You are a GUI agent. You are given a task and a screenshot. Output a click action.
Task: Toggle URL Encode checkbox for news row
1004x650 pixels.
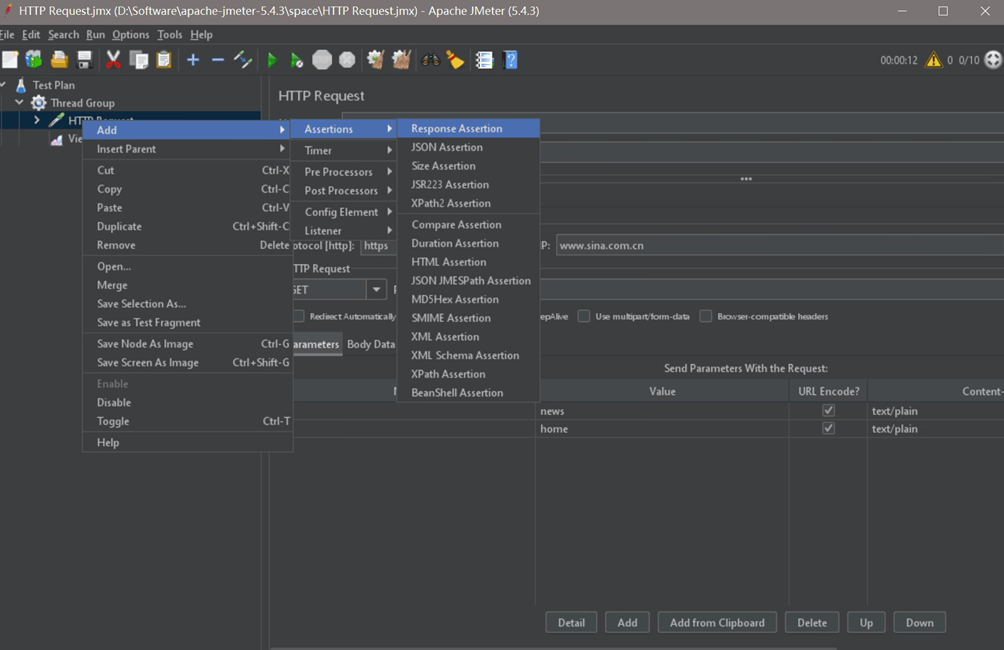click(828, 411)
